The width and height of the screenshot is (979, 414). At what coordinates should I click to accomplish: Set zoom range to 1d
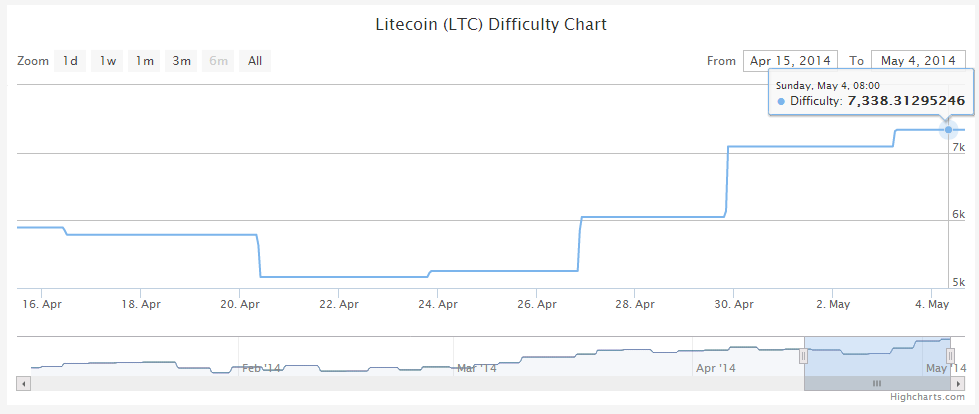click(x=70, y=62)
